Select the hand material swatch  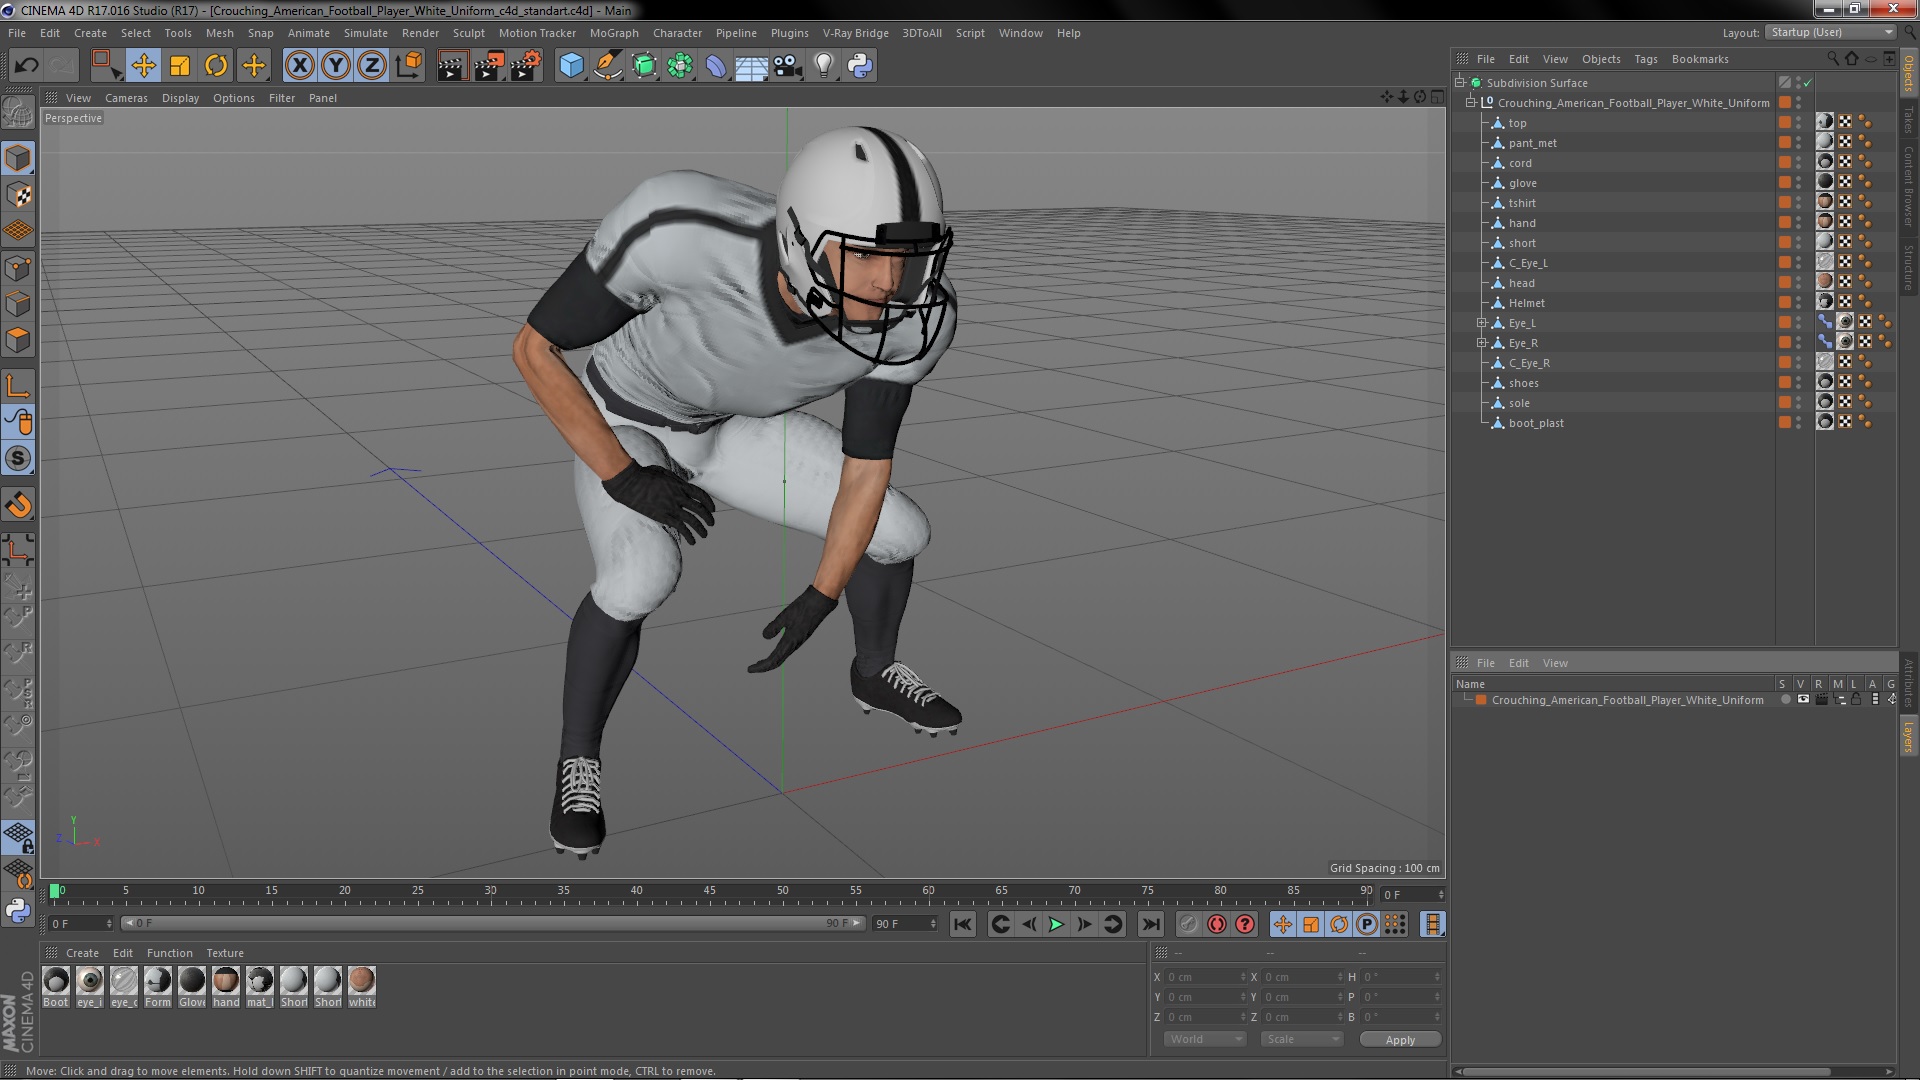click(x=226, y=986)
